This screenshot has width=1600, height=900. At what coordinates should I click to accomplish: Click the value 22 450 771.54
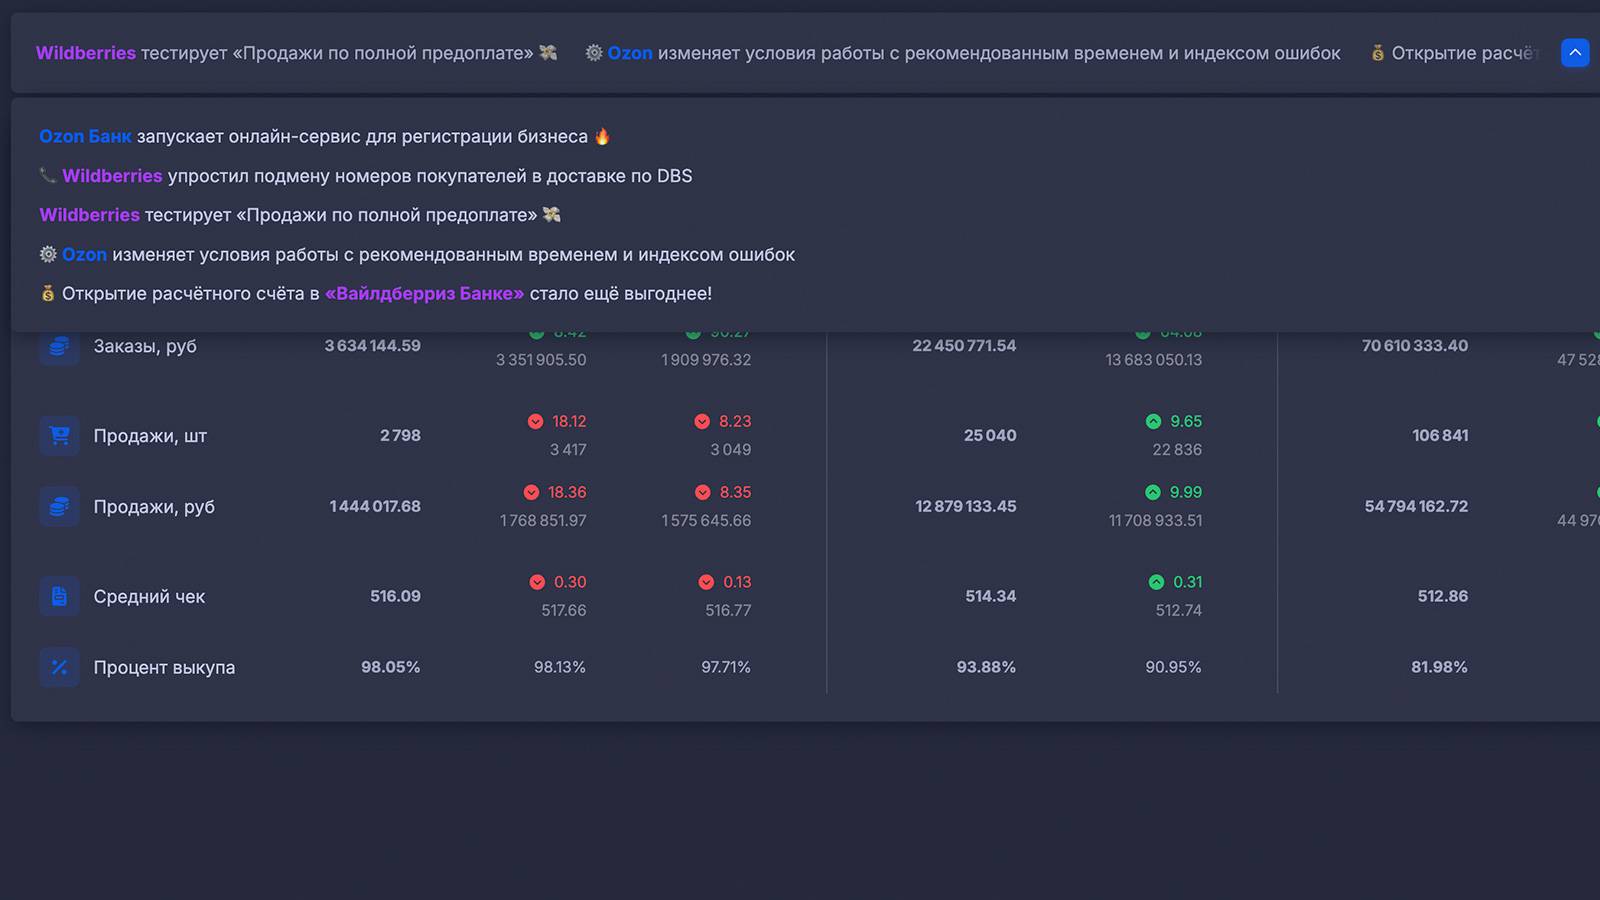coord(964,346)
